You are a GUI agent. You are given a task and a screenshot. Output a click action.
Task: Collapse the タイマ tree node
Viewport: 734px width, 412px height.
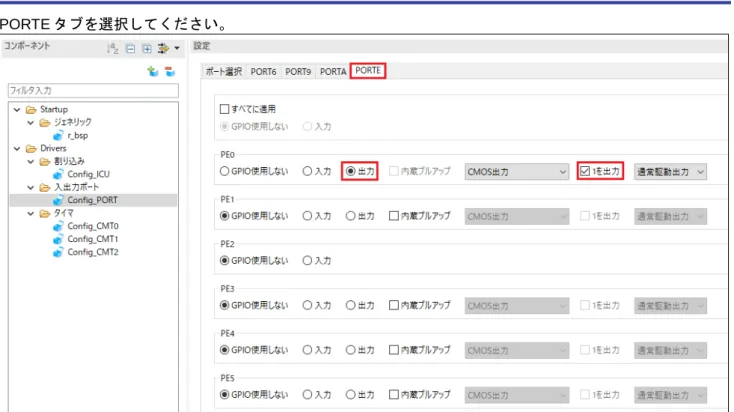point(30,213)
